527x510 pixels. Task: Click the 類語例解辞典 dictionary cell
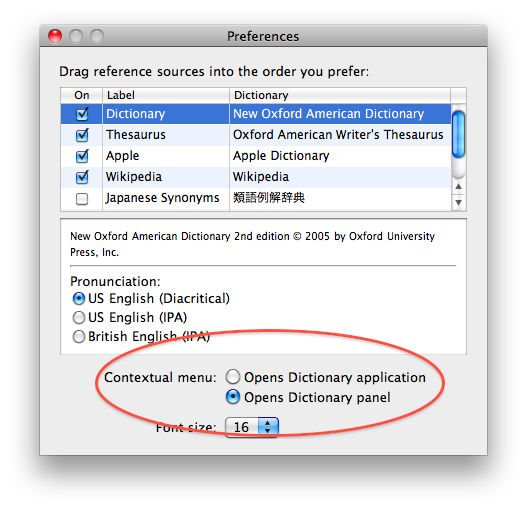point(269,198)
